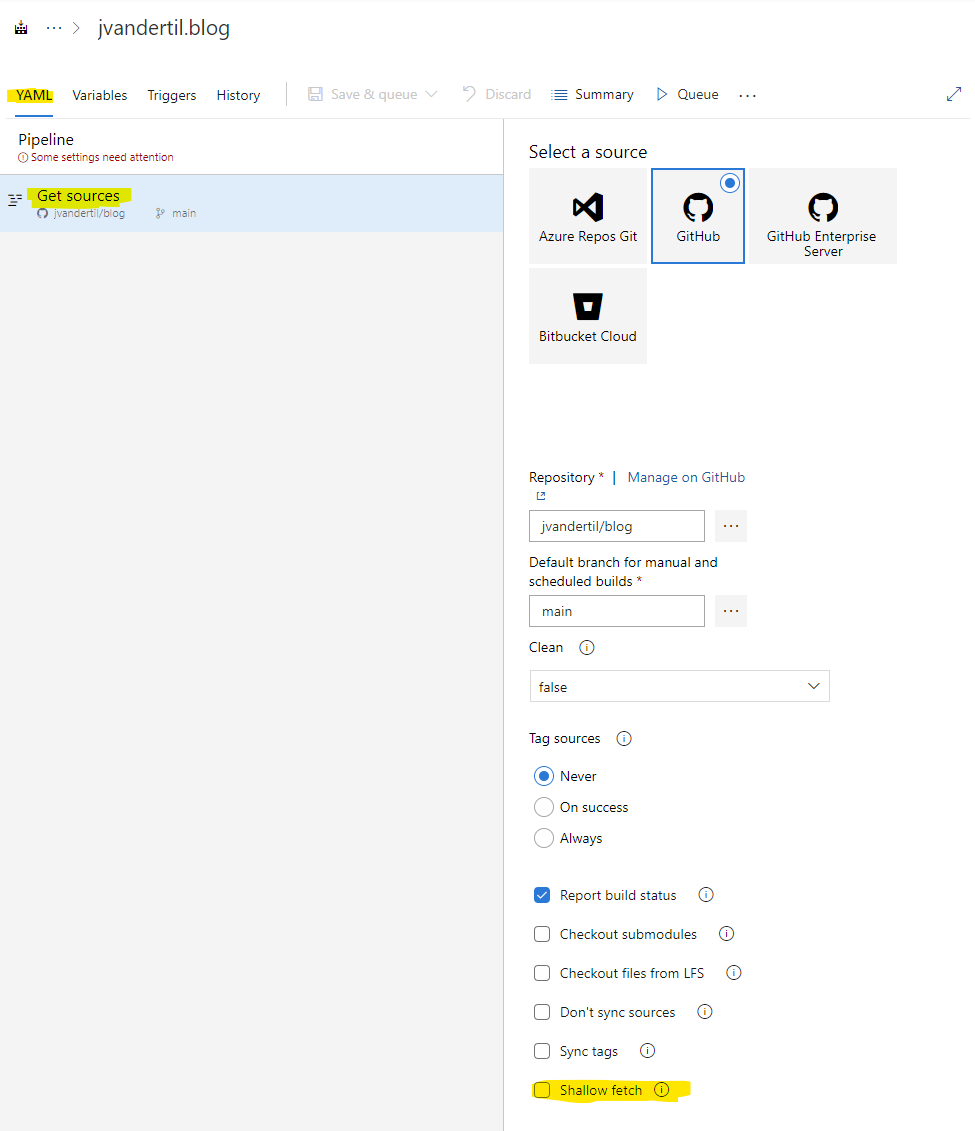Image resolution: width=975 pixels, height=1131 pixels.
Task: Enable Don't sync sources
Action: click(x=542, y=1012)
